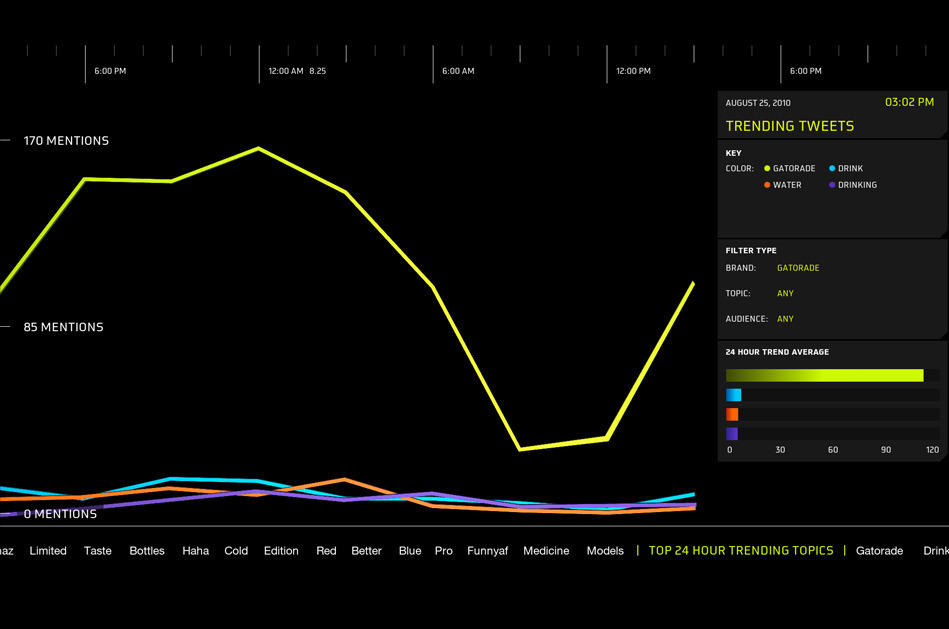Click the Taste trending topic

click(x=97, y=551)
